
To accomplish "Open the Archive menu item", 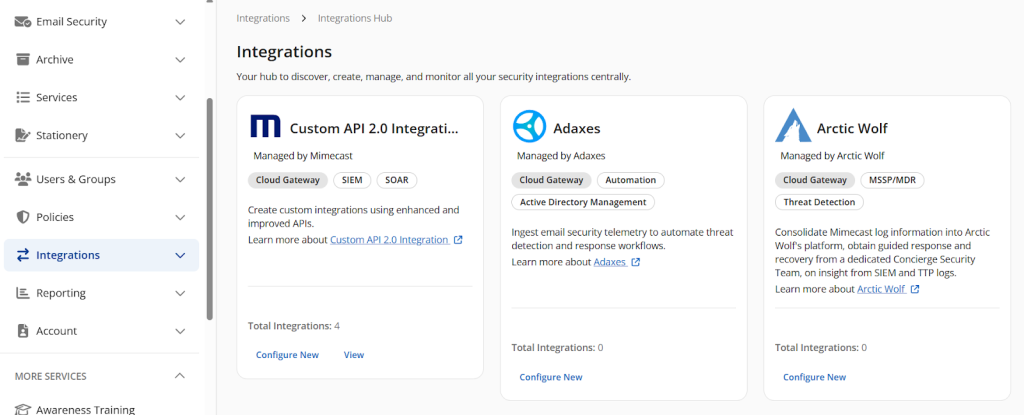I will (x=101, y=59).
